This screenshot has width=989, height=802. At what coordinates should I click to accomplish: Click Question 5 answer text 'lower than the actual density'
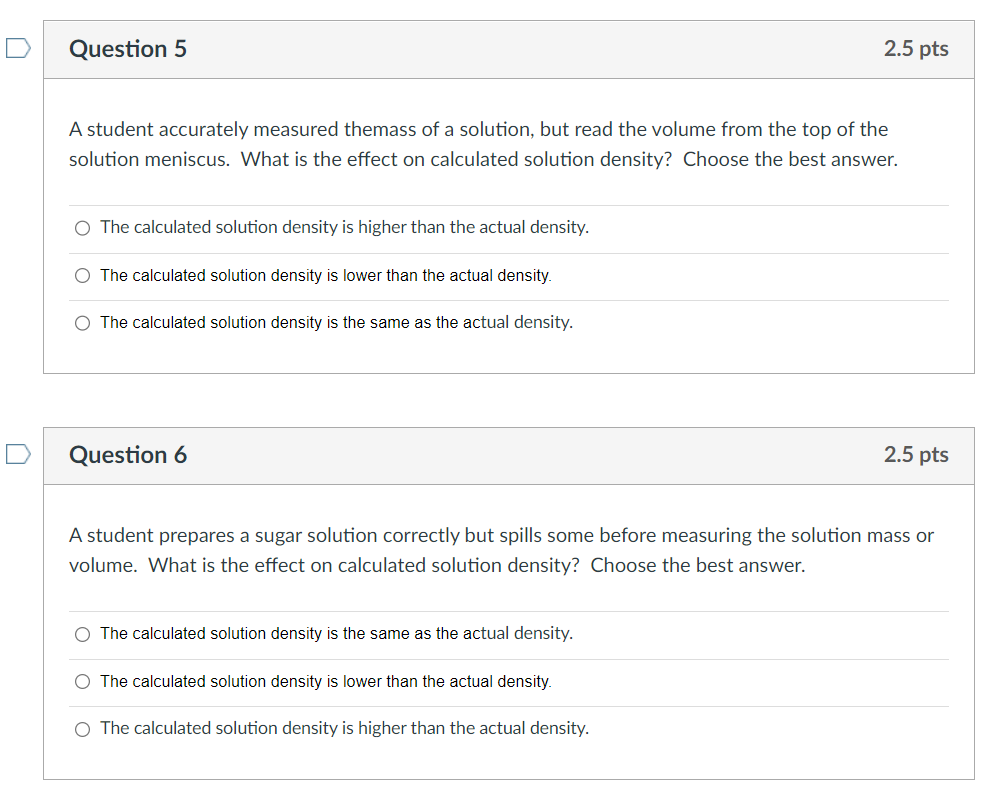(447, 276)
